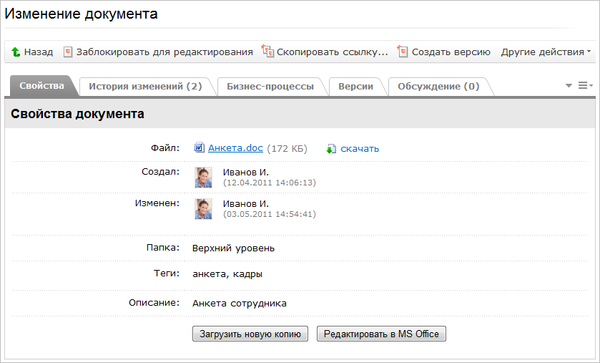The image size is (600, 363).
Task: Click the green Назад arrow icon
Action: [16, 52]
